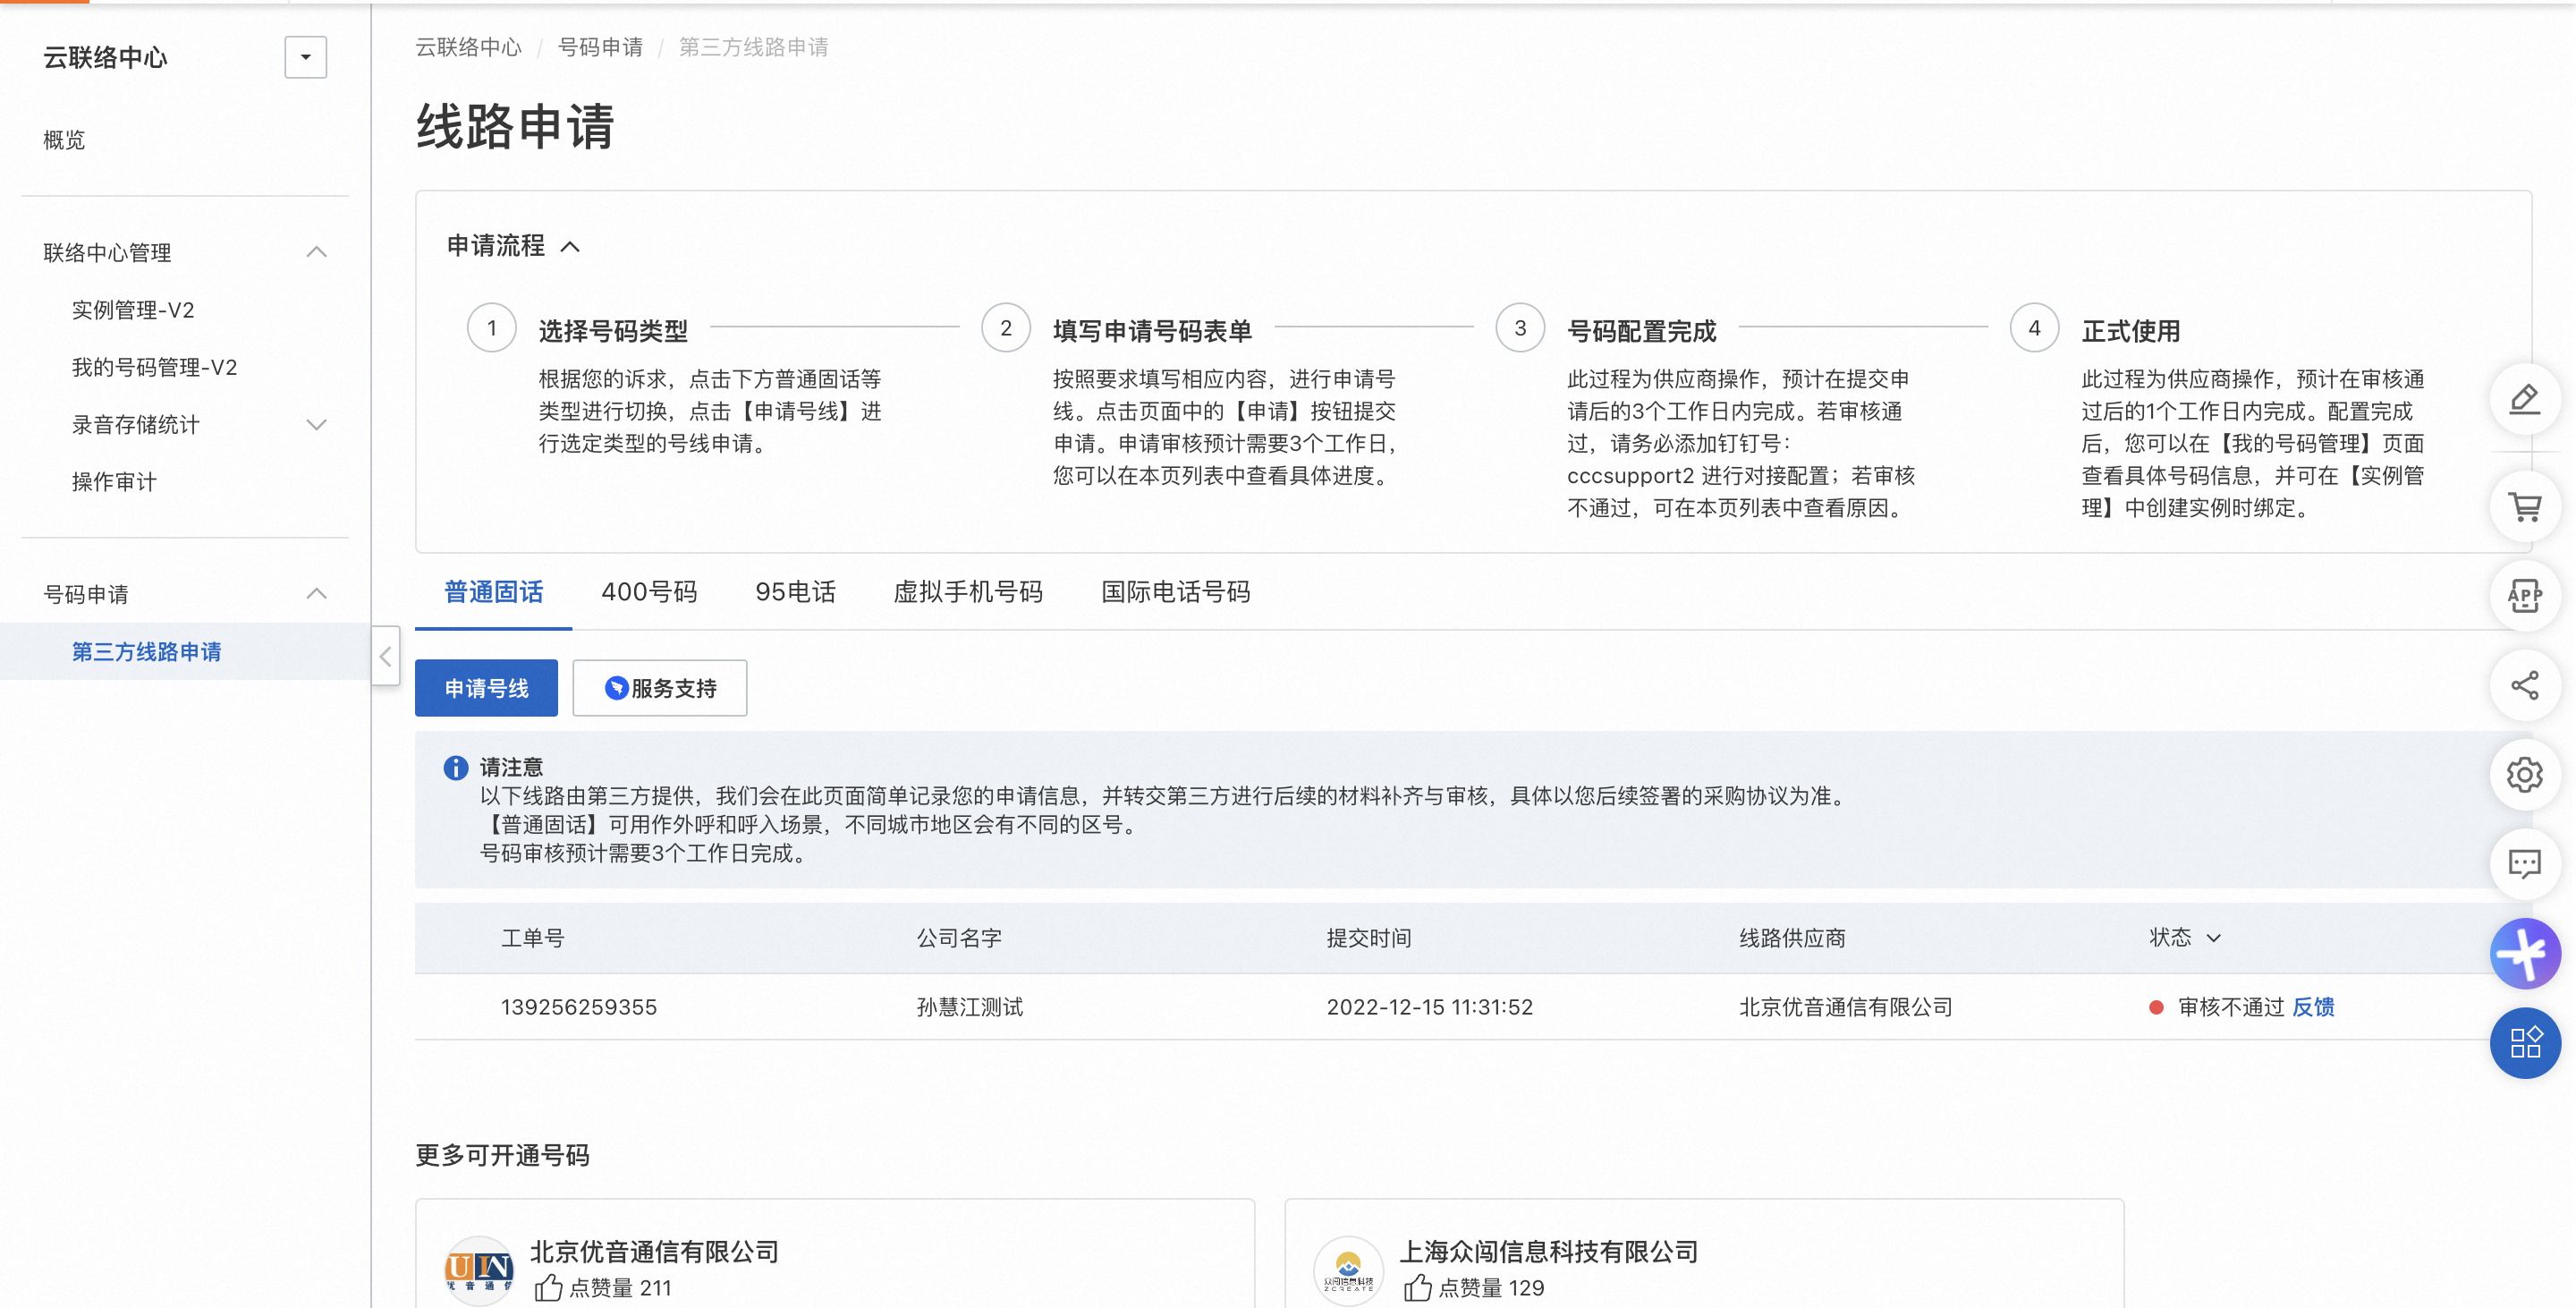Click submit time 2022-12-15 11:31:52

1429,1007
